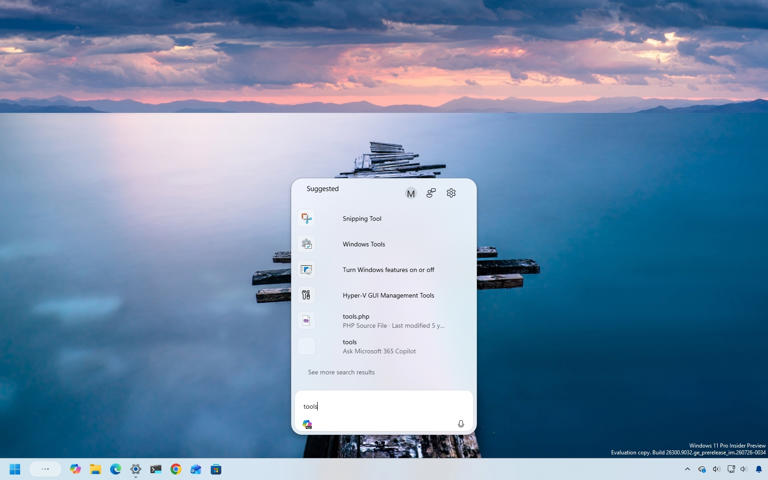Open Microsoft Store from the taskbar
This screenshot has height=480, width=768.
[216, 469]
